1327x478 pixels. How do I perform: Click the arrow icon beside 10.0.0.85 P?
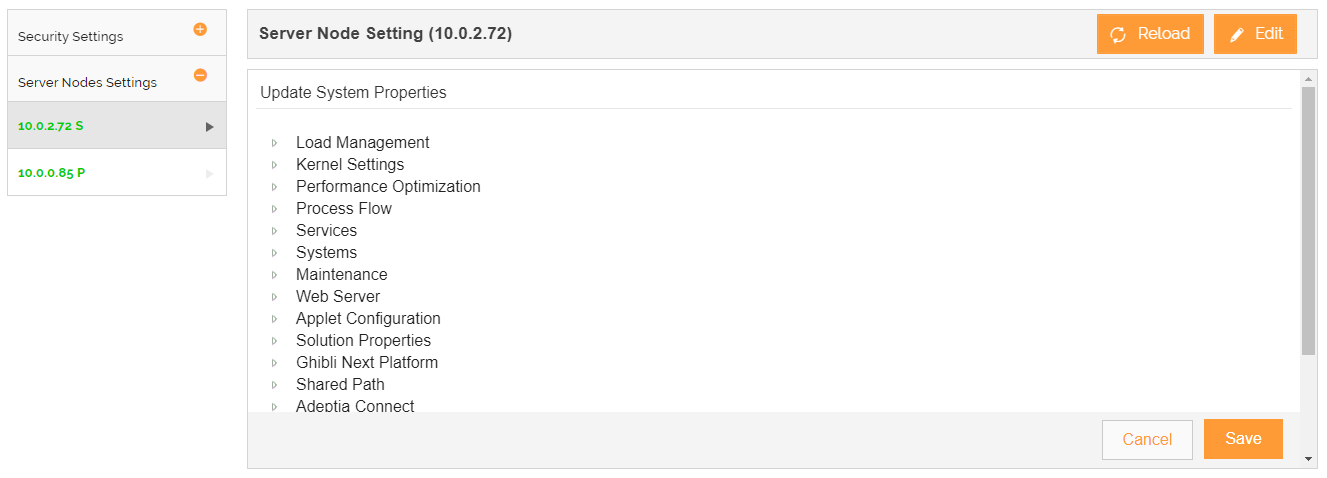210,173
